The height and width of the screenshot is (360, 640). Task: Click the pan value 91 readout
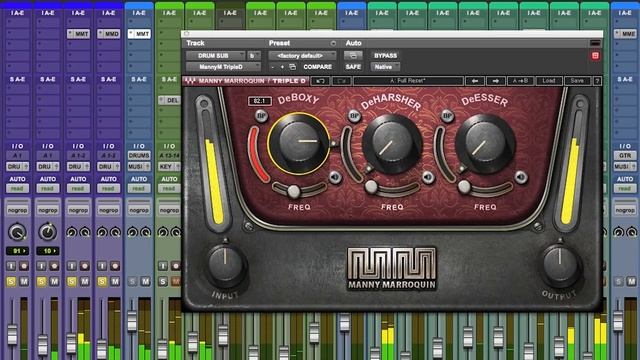(x=17, y=251)
